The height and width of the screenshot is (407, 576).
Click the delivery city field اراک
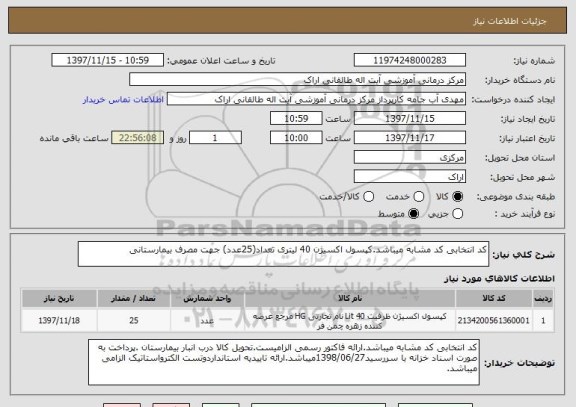click(410, 177)
